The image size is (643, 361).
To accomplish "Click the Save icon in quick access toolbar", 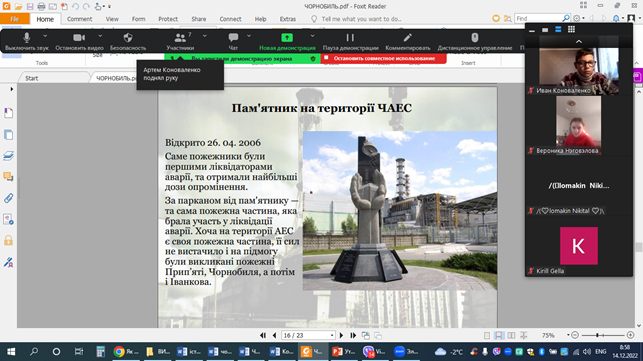I will pos(30,6).
